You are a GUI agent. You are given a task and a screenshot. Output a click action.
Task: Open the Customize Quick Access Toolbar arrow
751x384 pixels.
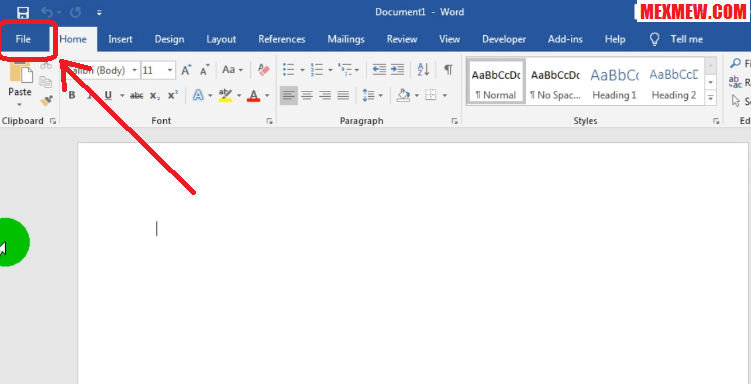pyautogui.click(x=99, y=12)
